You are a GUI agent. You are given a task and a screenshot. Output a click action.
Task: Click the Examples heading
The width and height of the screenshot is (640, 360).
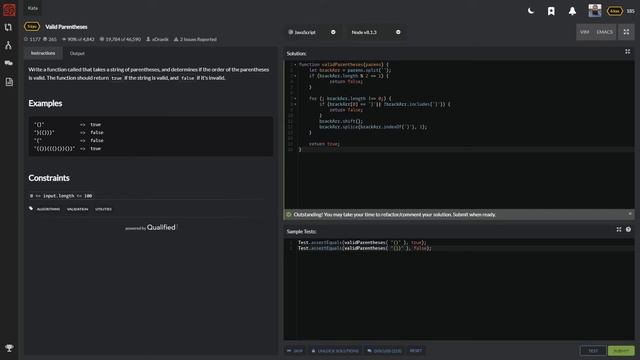coord(45,103)
